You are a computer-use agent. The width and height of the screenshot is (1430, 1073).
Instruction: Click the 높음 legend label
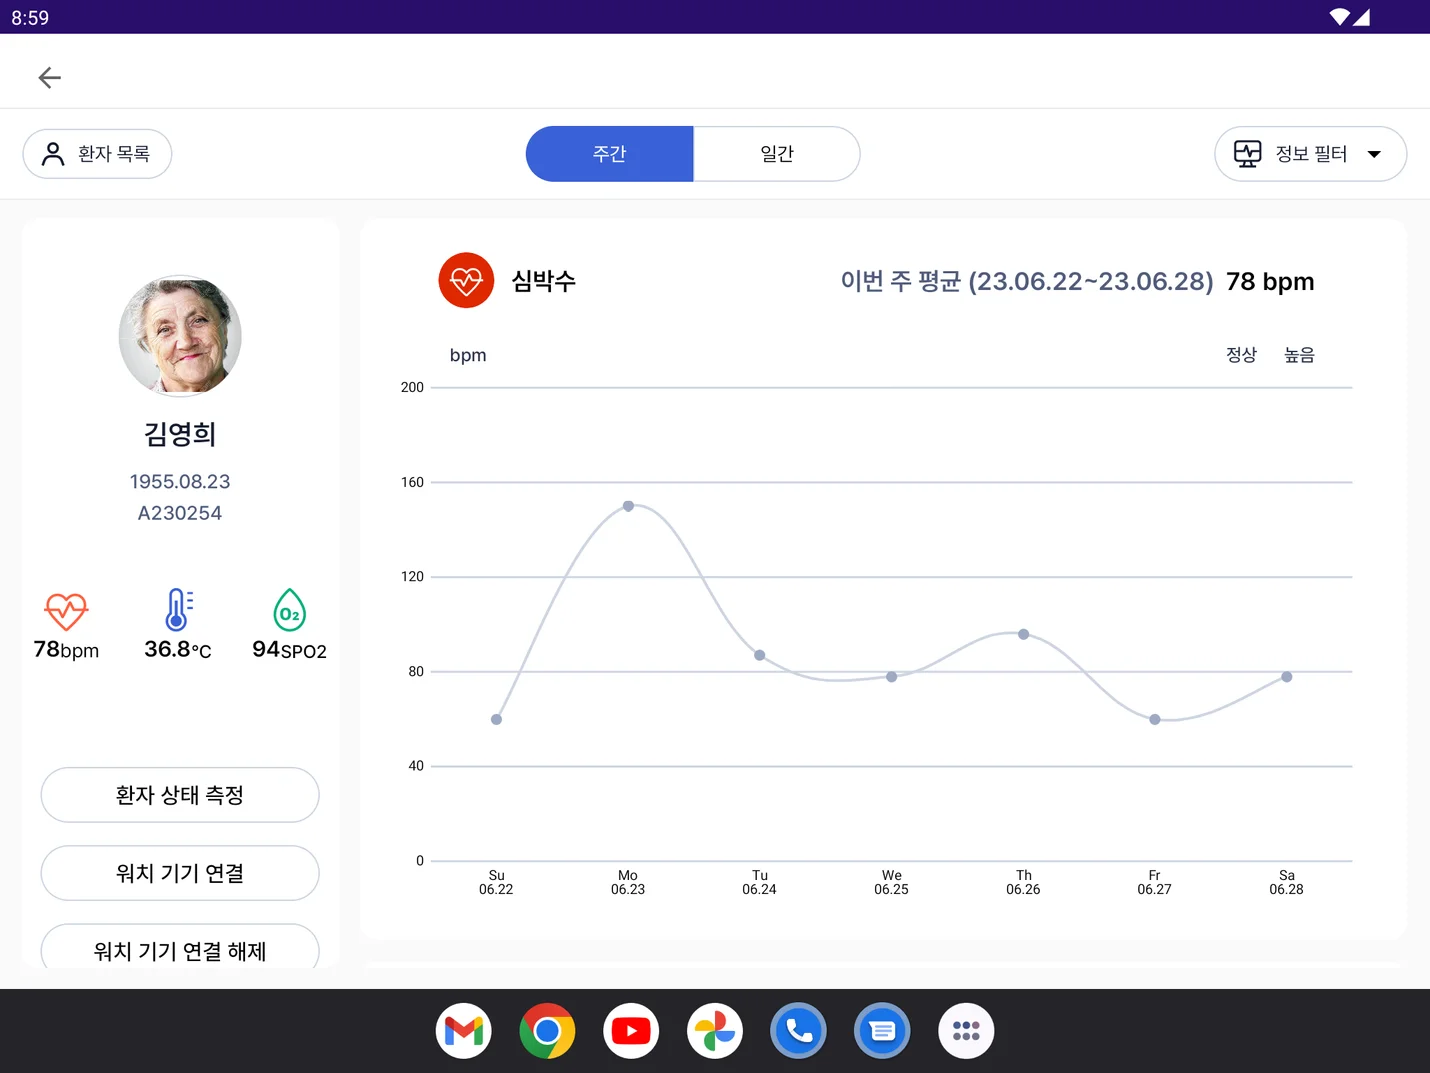(x=1299, y=355)
